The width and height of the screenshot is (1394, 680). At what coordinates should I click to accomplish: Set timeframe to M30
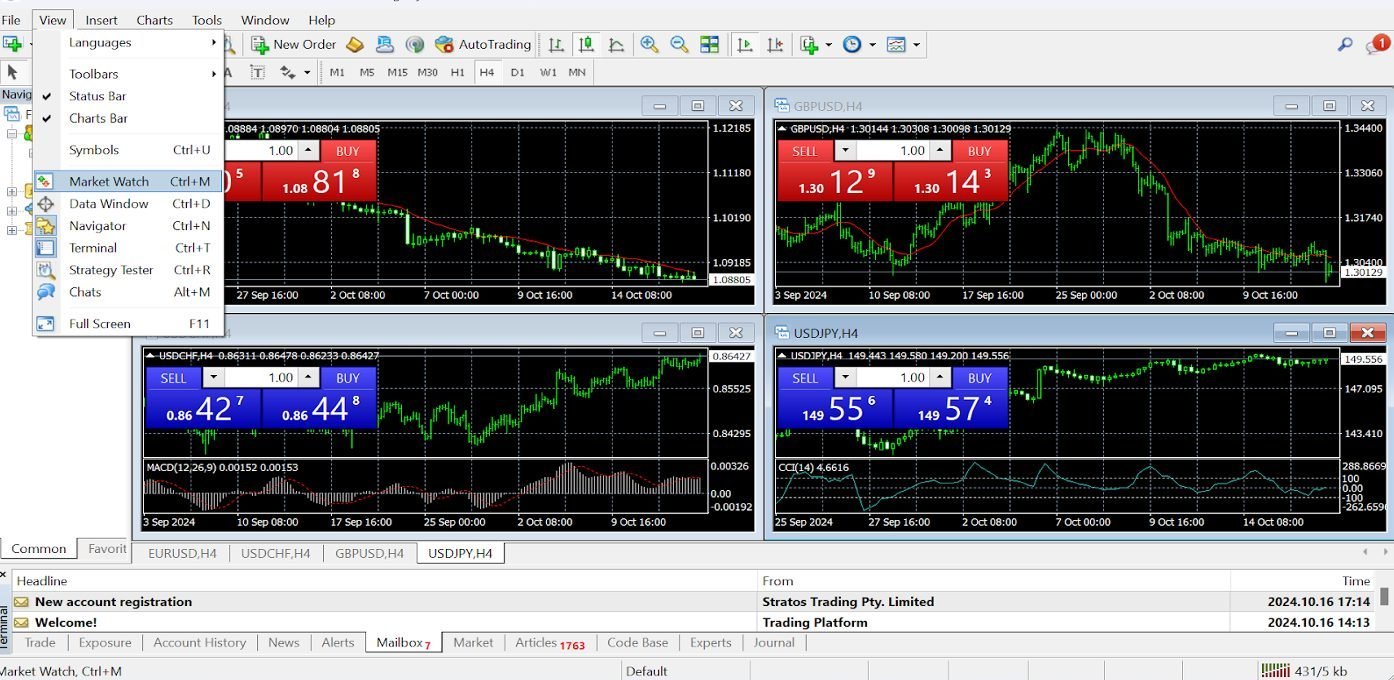tap(428, 72)
